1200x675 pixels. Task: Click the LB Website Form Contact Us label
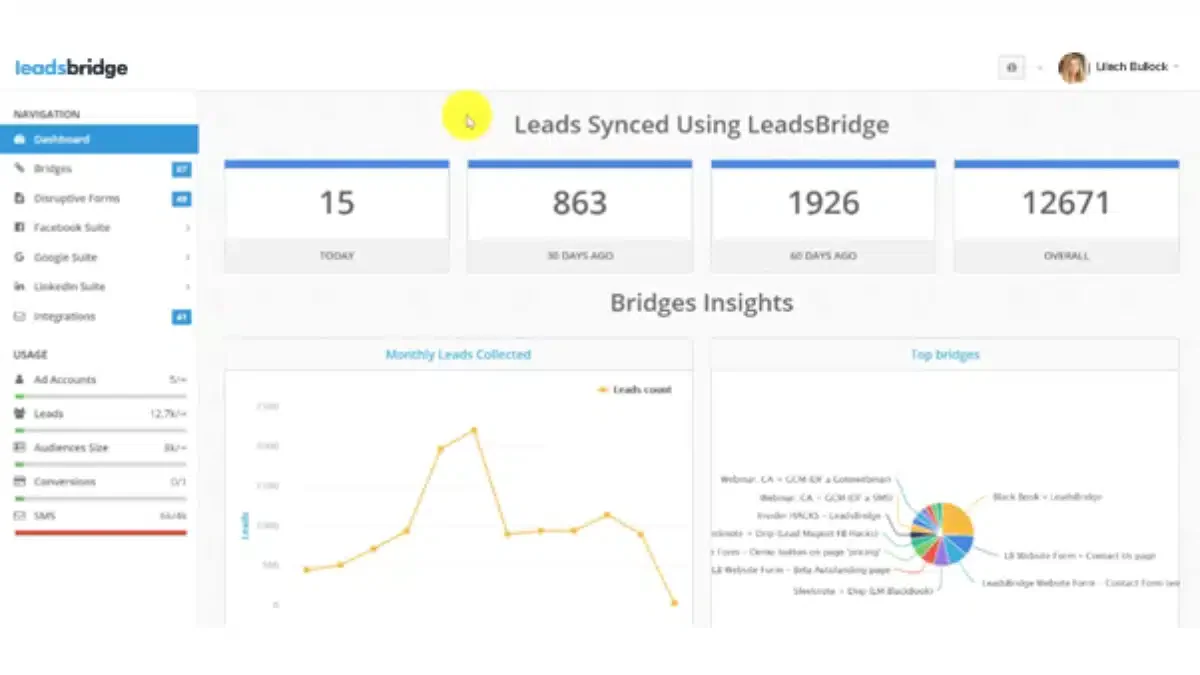1080,554
